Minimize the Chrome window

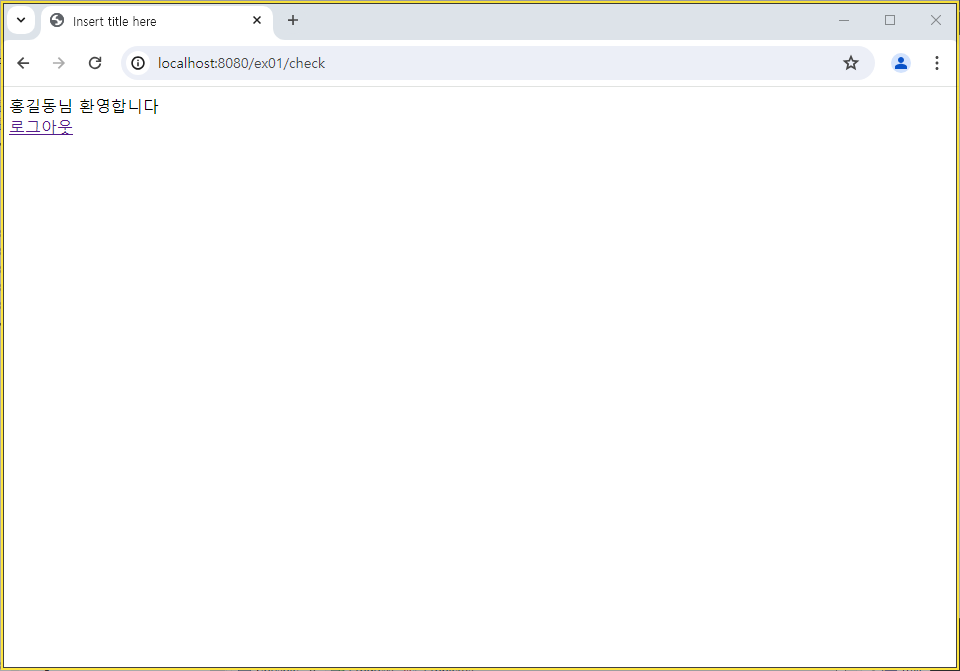pyautogui.click(x=844, y=20)
